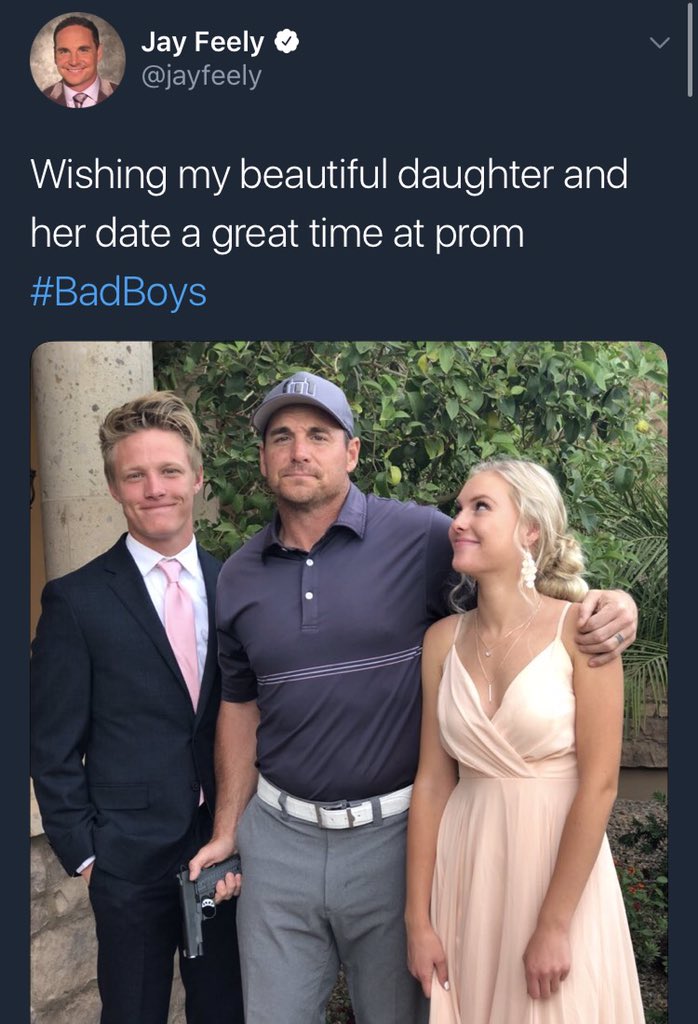The image size is (698, 1024).
Task: Open the #BadBoys hashtag link
Action: (x=118, y=291)
